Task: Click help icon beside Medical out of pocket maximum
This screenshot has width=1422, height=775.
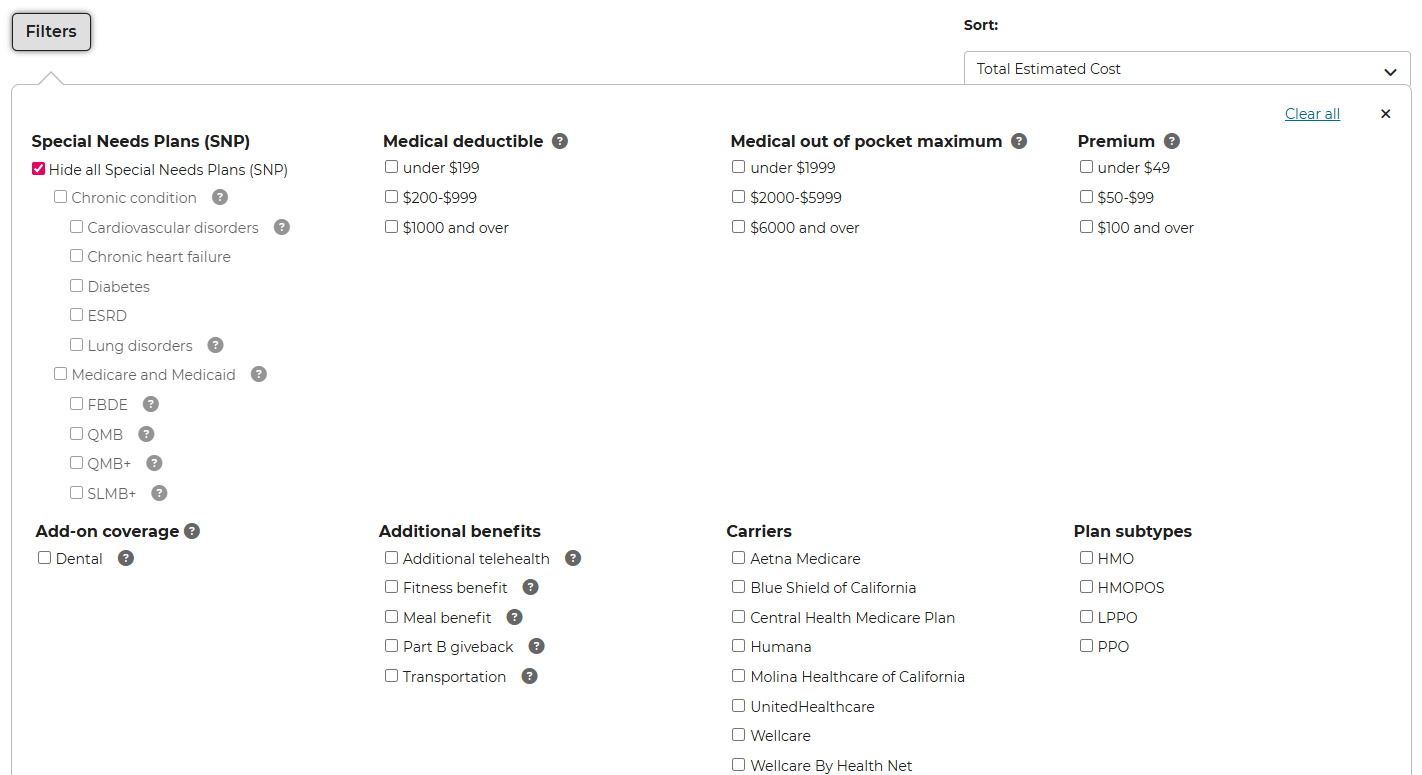Action: click(x=1019, y=141)
